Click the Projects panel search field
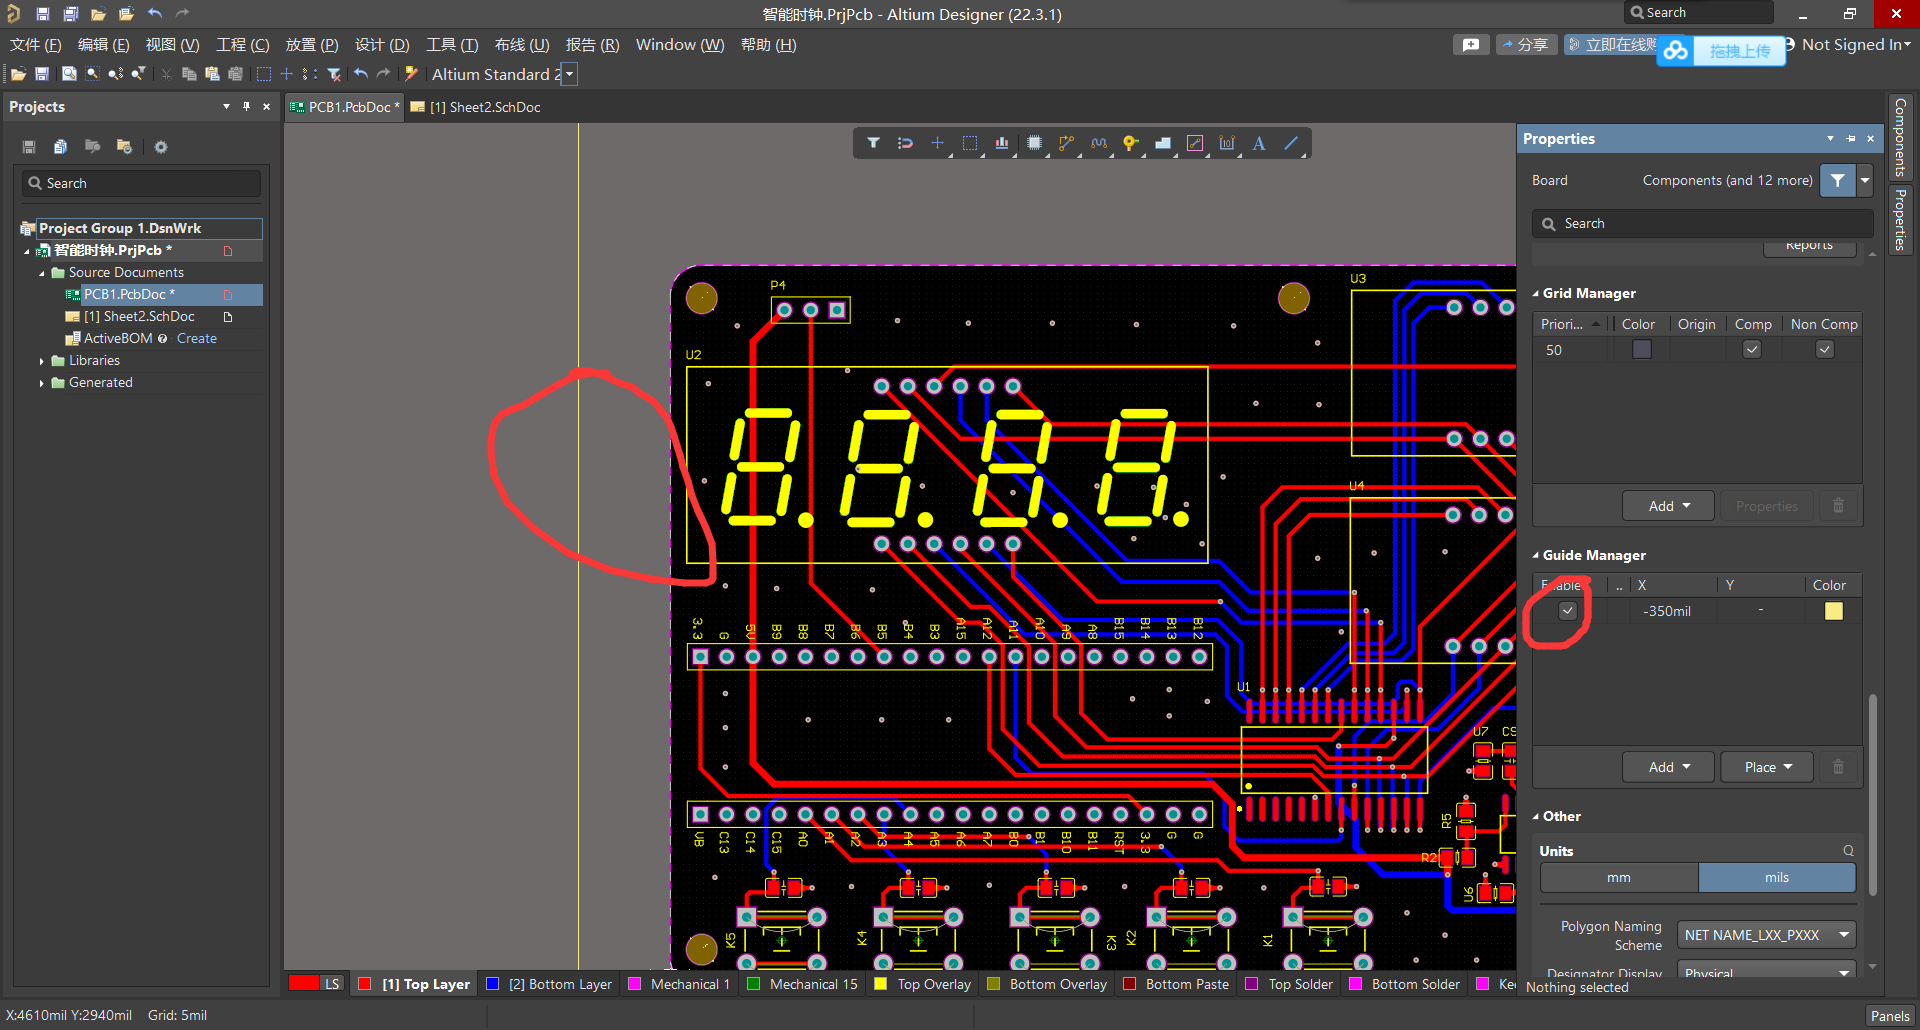Image resolution: width=1920 pixels, height=1030 pixels. coord(141,183)
